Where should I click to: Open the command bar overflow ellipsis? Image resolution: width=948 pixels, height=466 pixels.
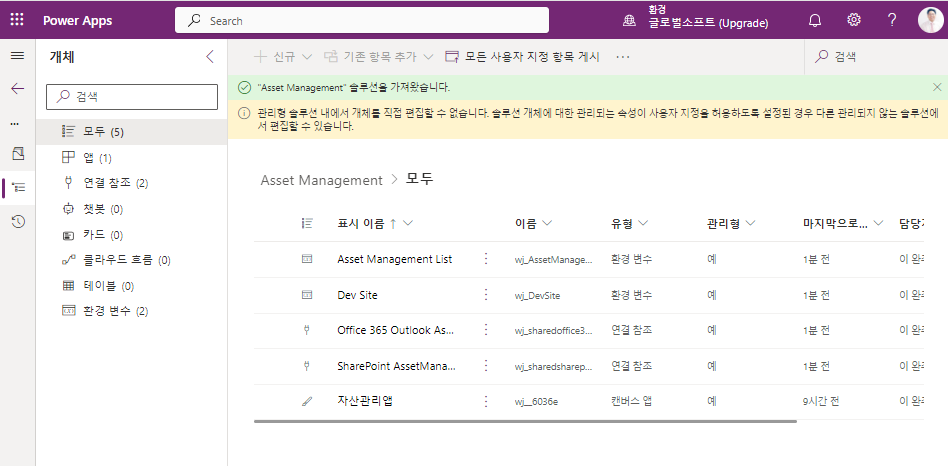[623, 57]
